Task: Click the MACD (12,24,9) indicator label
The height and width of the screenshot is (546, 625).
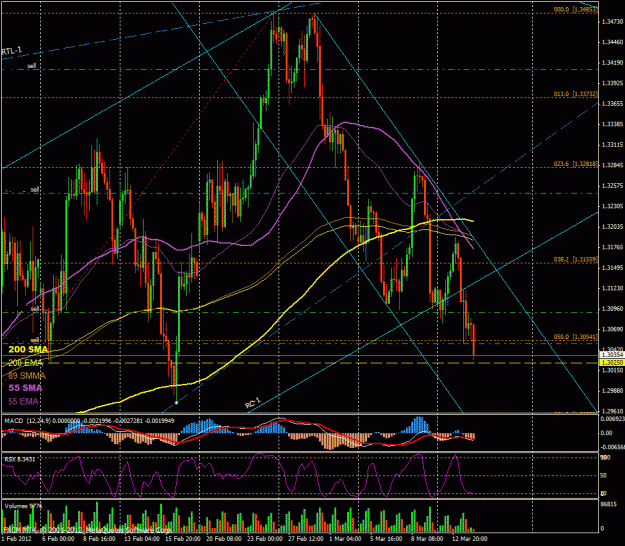Action: [x=28, y=421]
